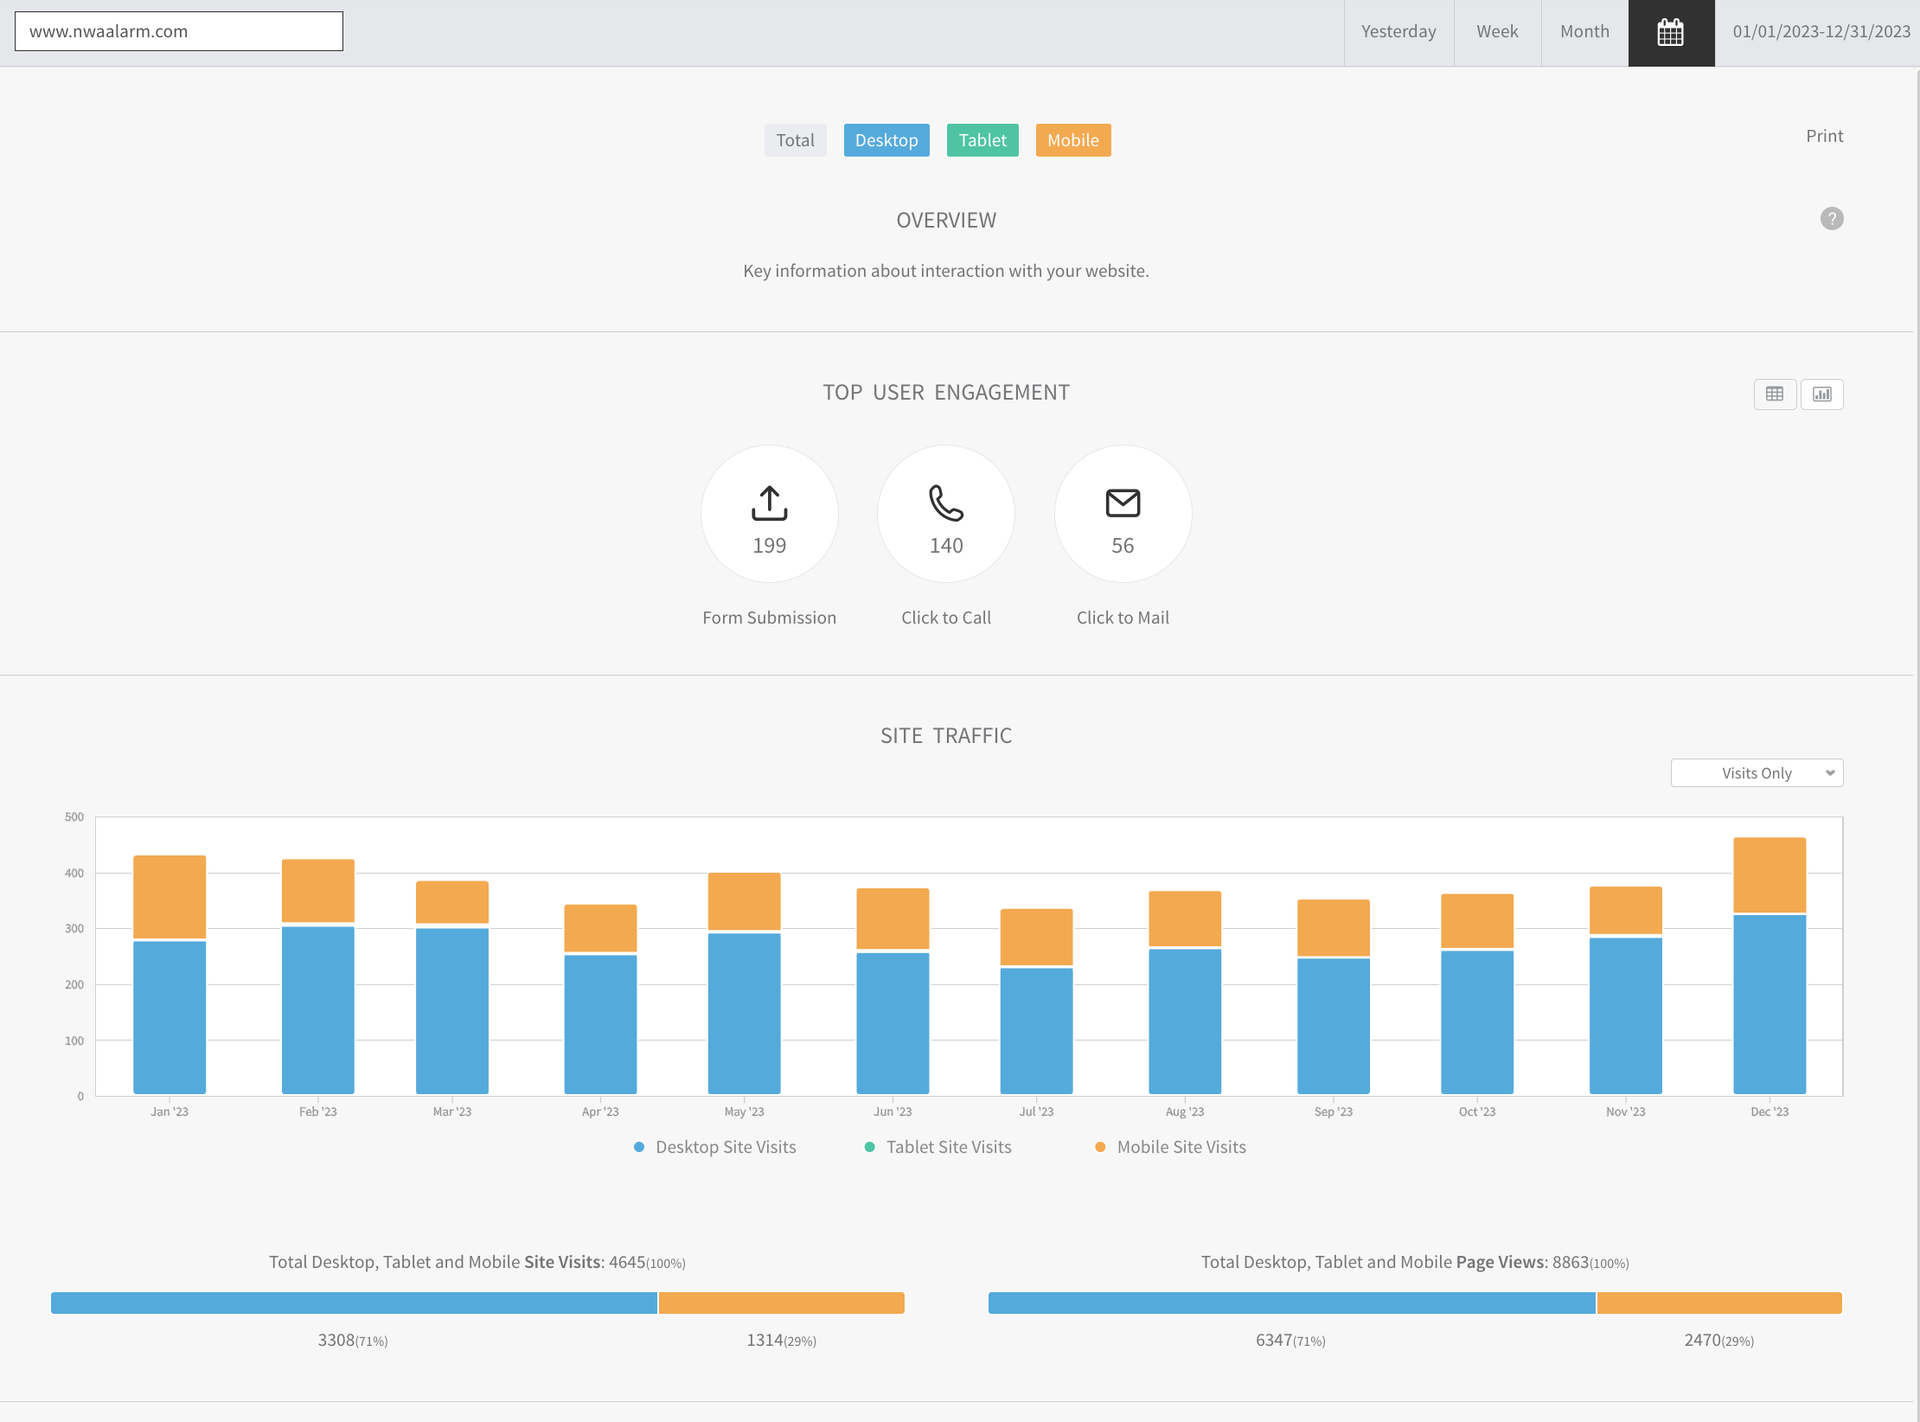The width and height of the screenshot is (1920, 1422).
Task: Click the Form Submission upload icon
Action: pyautogui.click(x=769, y=503)
